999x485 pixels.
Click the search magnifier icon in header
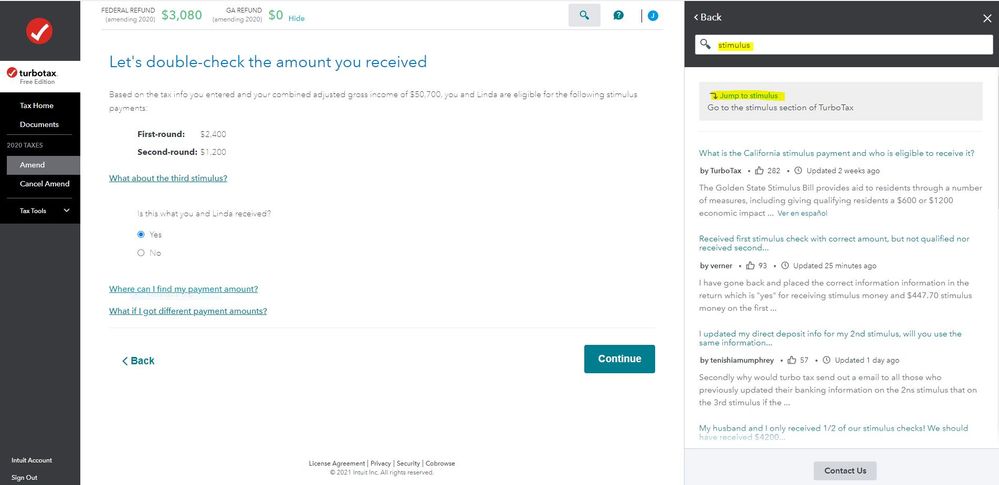pos(584,15)
